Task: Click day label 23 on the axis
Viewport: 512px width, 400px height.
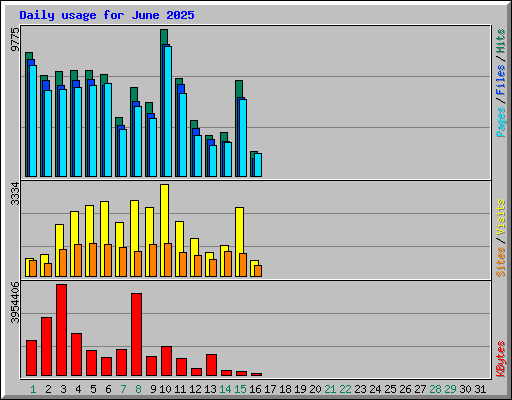Action: [x=360, y=389]
